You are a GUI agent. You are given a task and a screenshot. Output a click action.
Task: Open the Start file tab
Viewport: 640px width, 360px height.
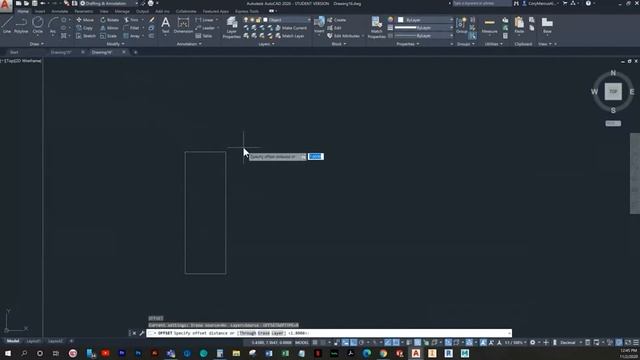[x=14, y=52]
